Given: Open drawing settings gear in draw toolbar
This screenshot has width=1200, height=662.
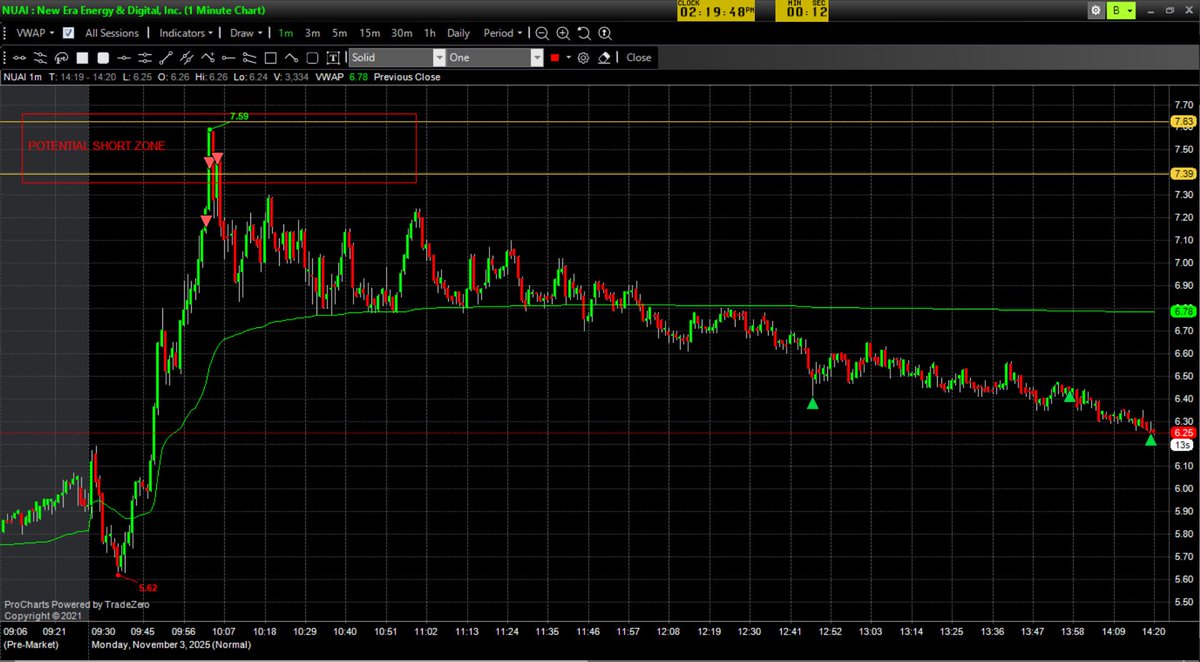Looking at the screenshot, I should click(583, 58).
